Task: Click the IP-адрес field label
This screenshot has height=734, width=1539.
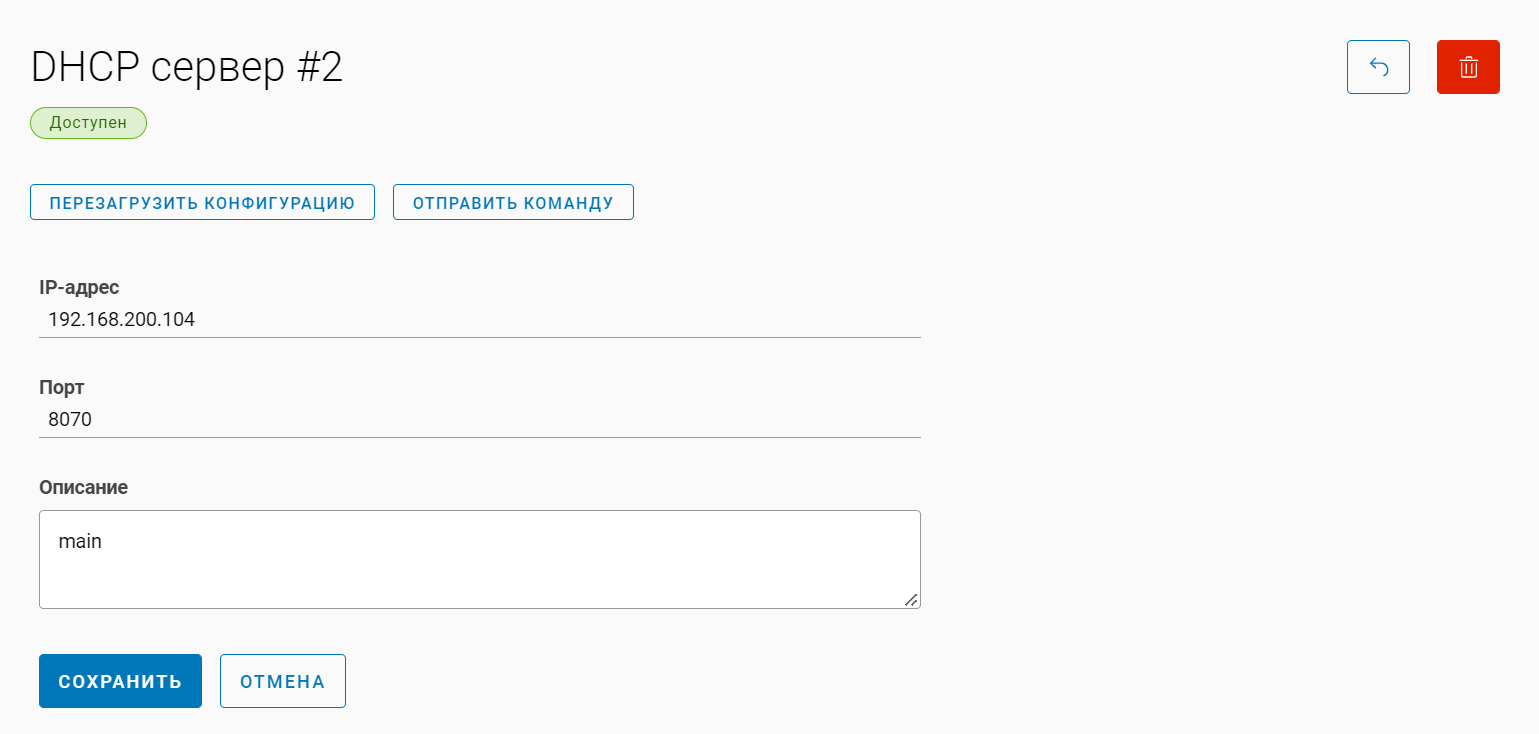Action: pyautogui.click(x=79, y=288)
